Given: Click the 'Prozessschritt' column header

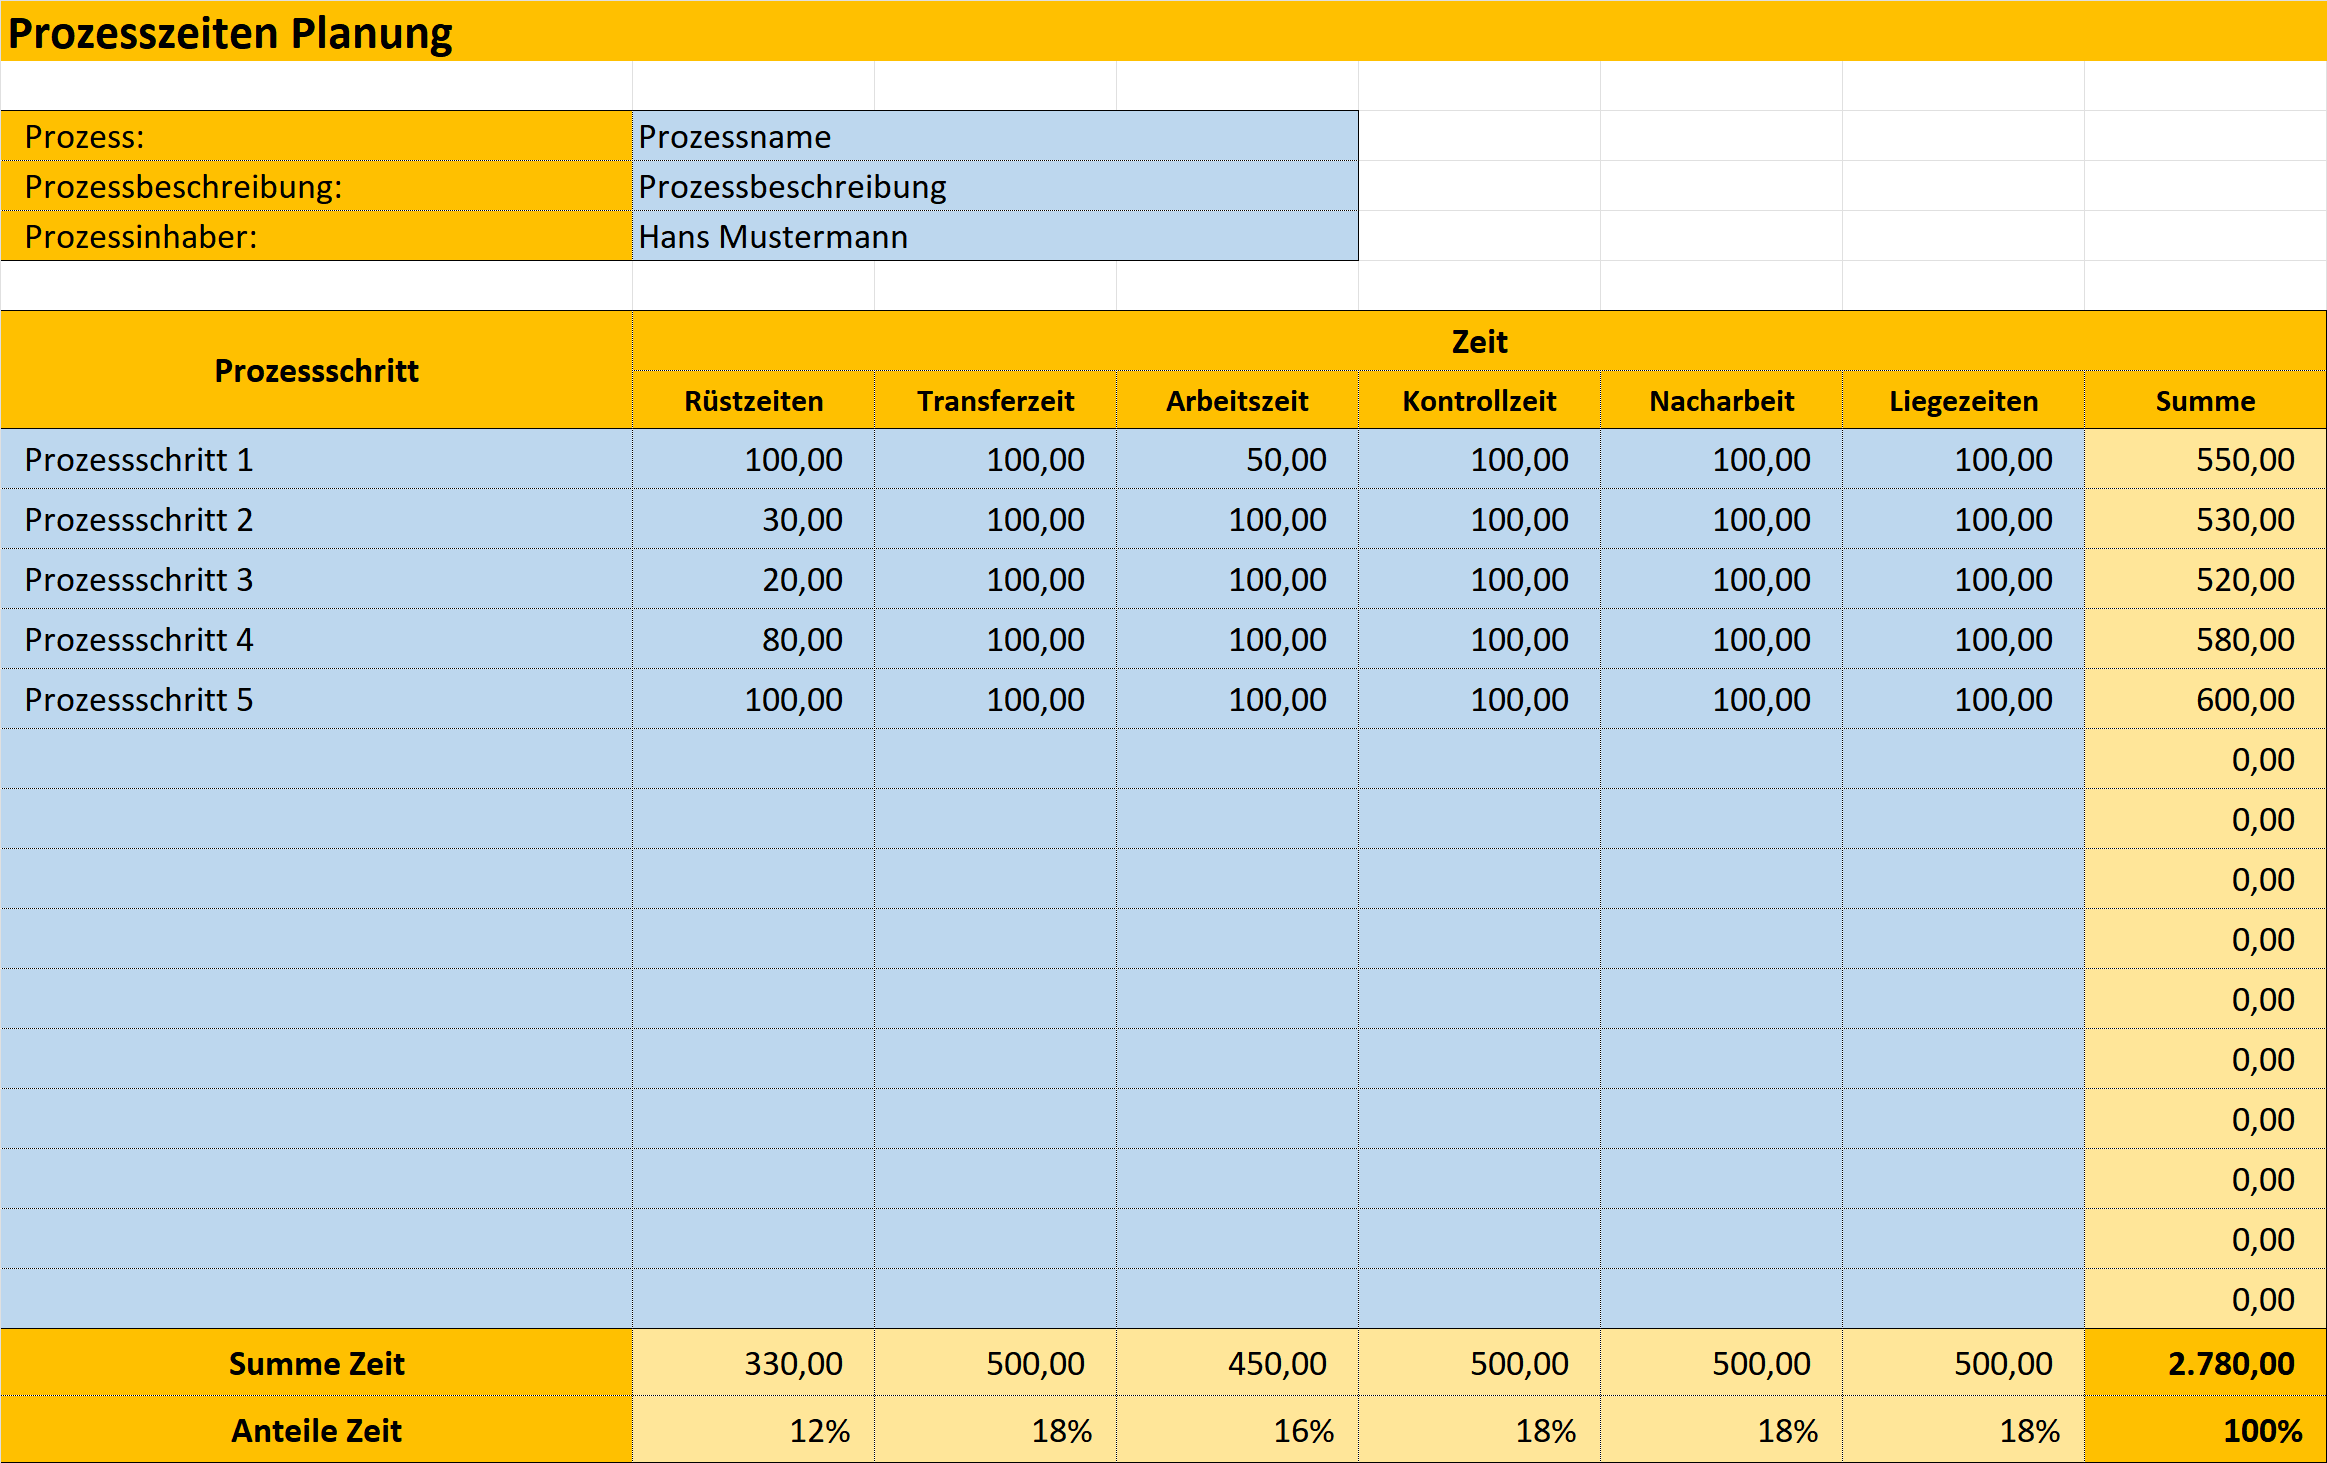Looking at the screenshot, I should coord(316,370).
